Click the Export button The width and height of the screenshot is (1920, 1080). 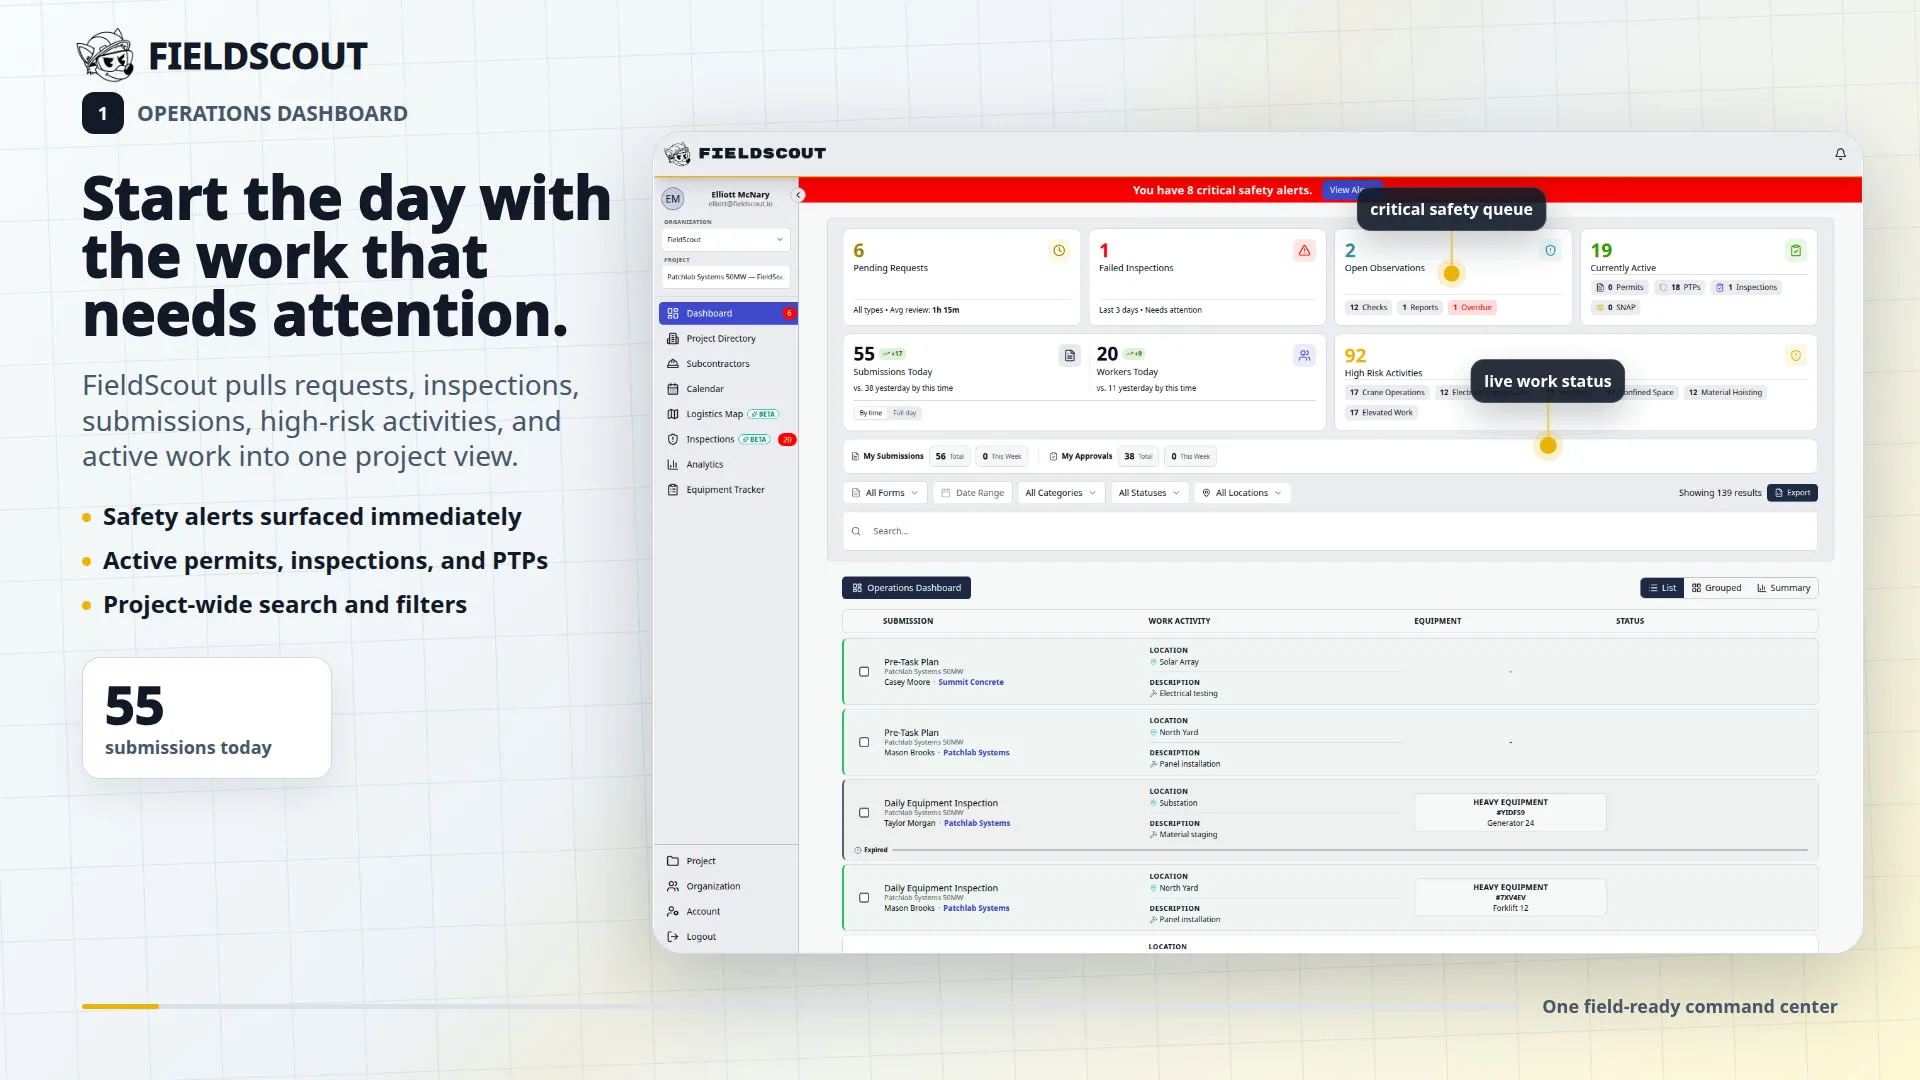pyautogui.click(x=1792, y=493)
